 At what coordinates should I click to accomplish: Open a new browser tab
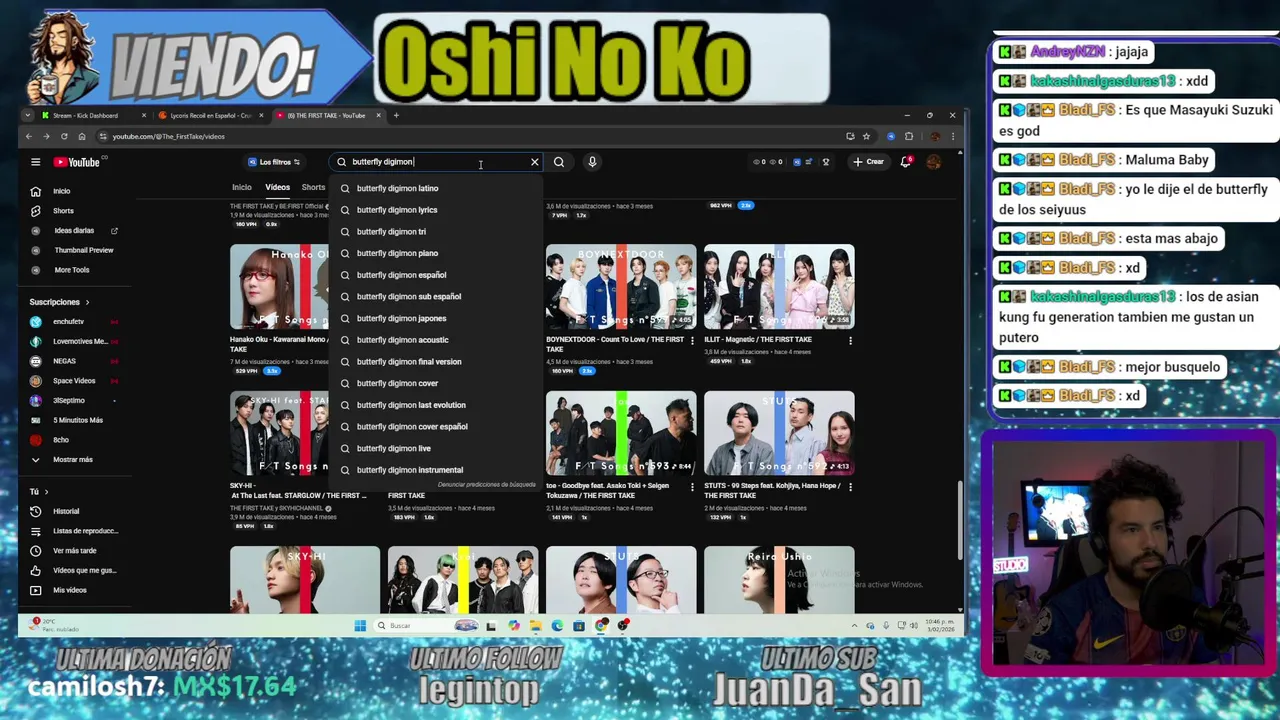pos(396,115)
